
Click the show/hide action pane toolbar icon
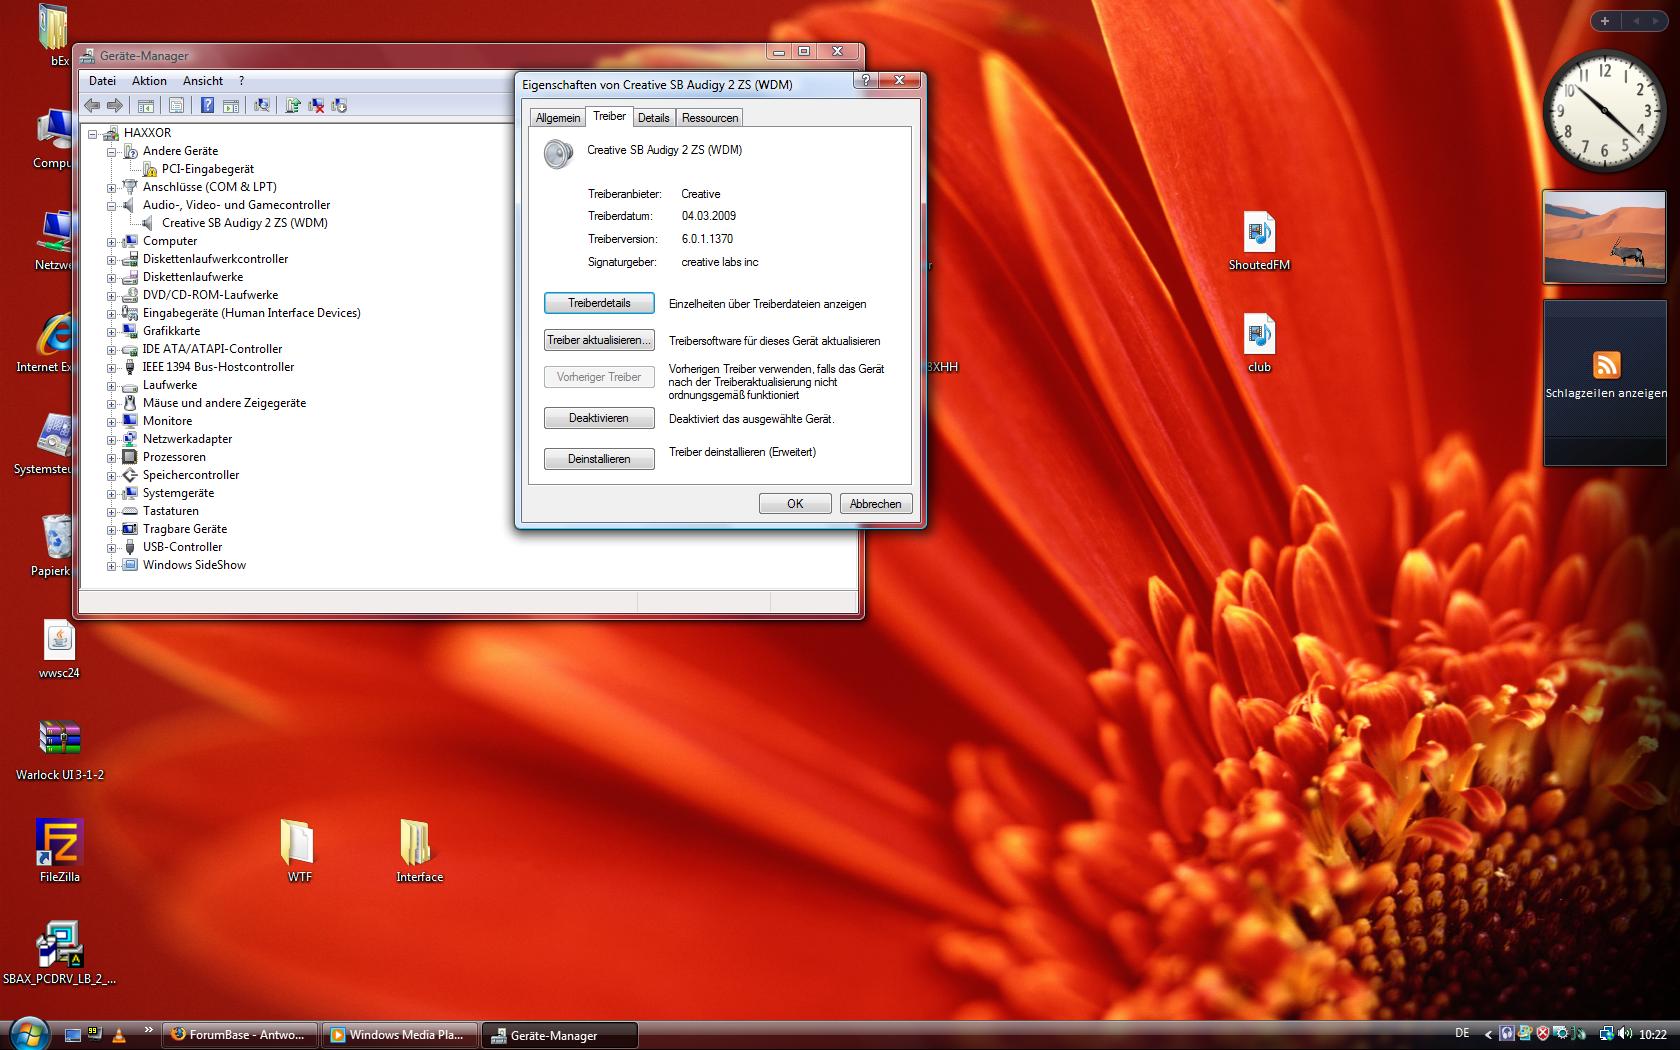pos(231,105)
